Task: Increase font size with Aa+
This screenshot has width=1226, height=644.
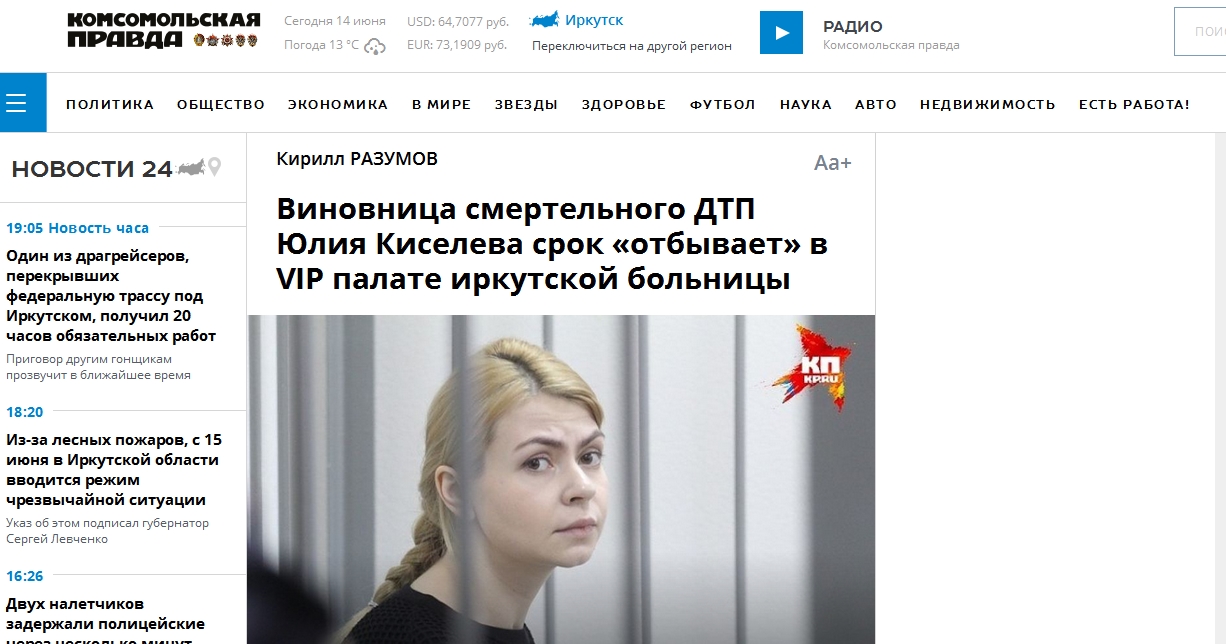Action: [x=833, y=163]
